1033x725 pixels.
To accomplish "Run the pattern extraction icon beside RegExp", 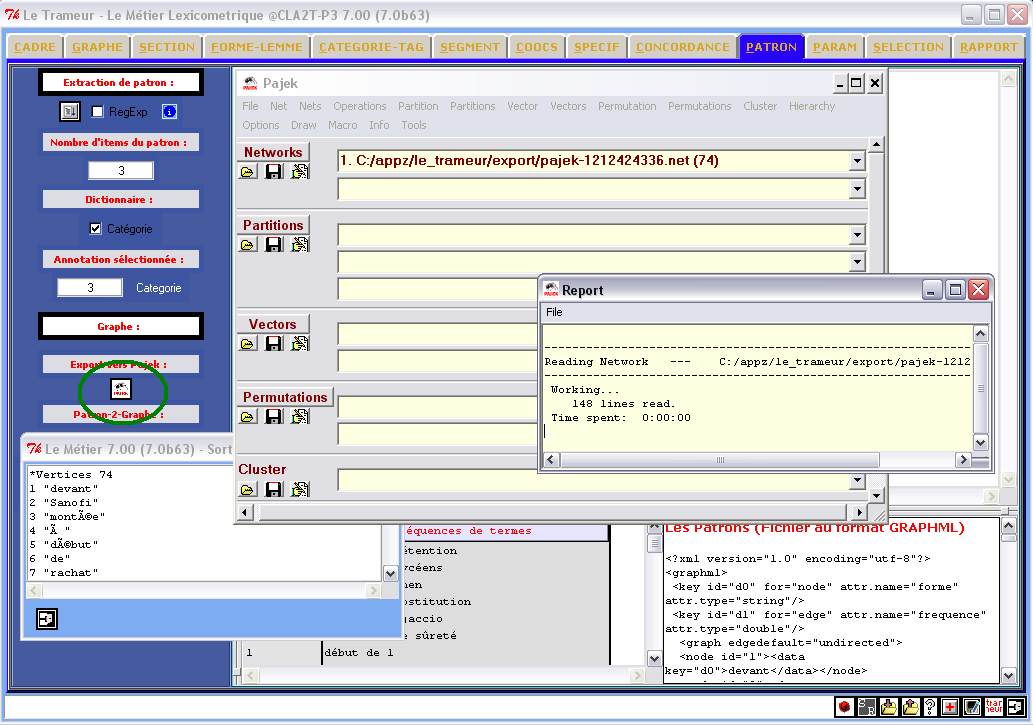I will click(x=70, y=111).
